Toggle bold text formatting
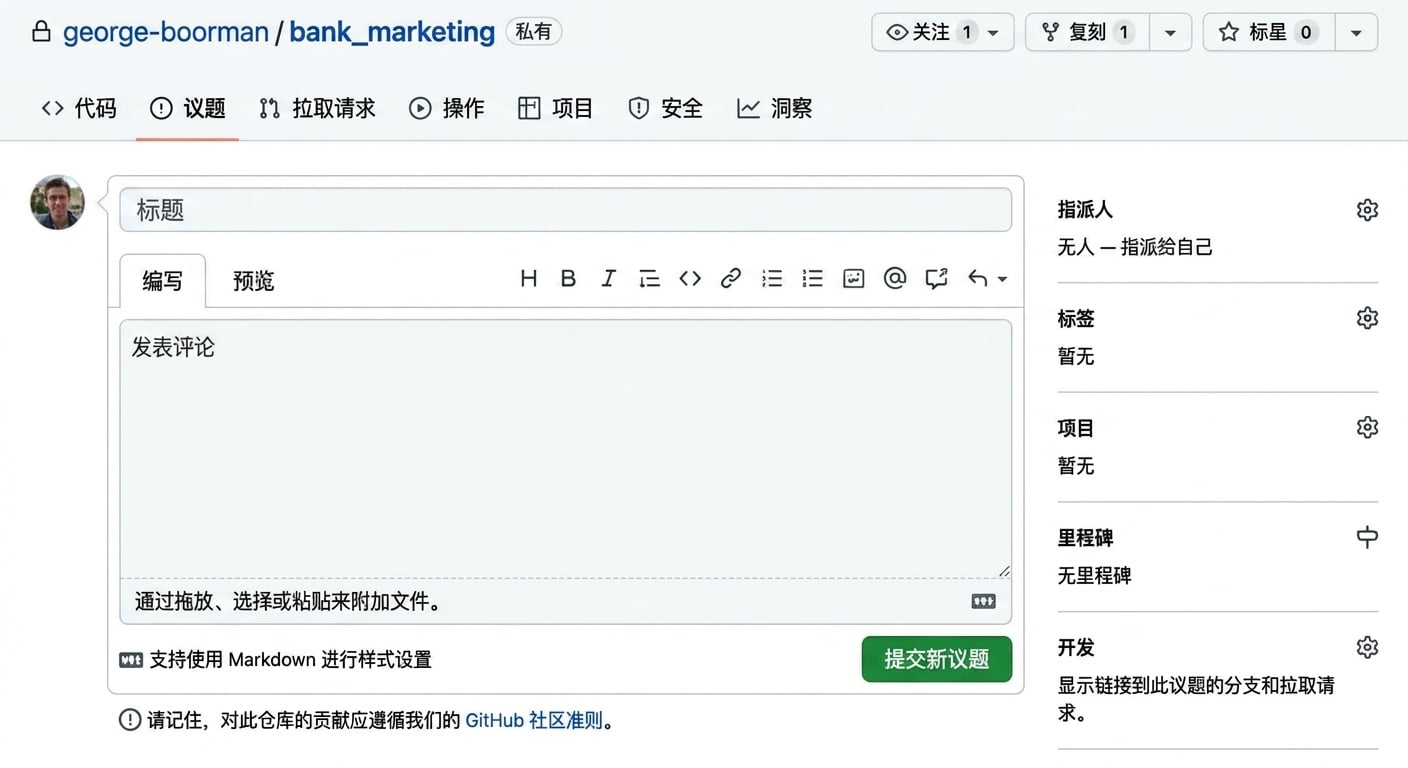The image size is (1408, 768). point(568,279)
